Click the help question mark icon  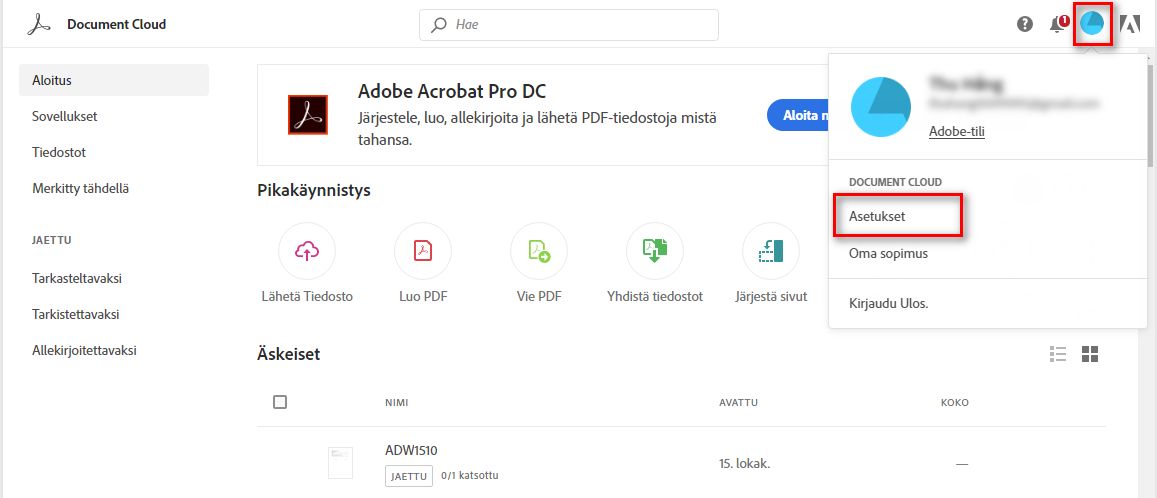(x=1025, y=24)
